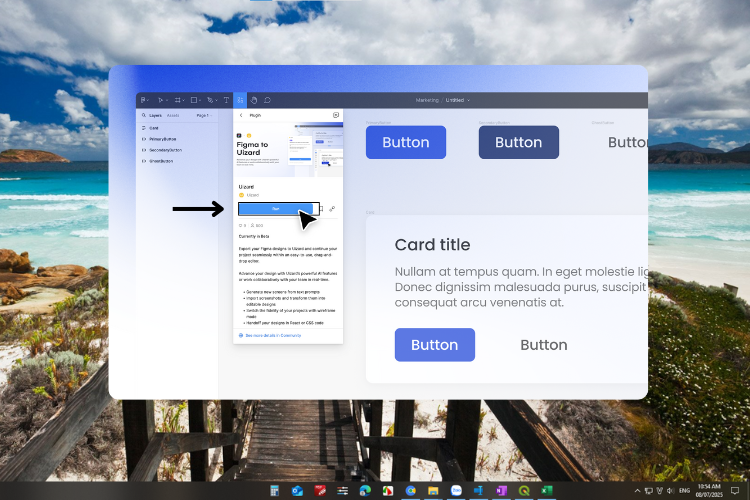Click Marketing in the file breadcrumb
This screenshot has width=750, height=500.
(427, 100)
